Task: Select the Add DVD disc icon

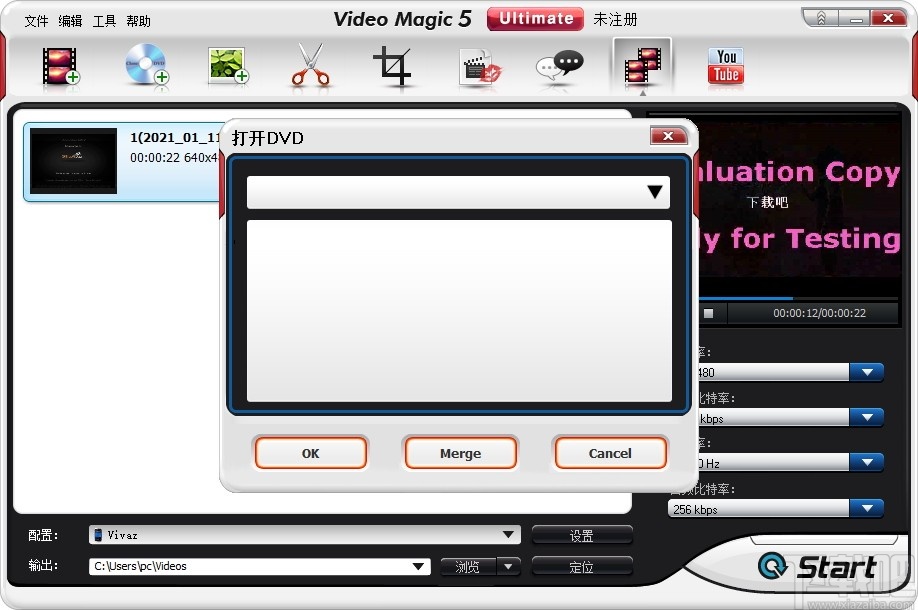Action: point(147,65)
